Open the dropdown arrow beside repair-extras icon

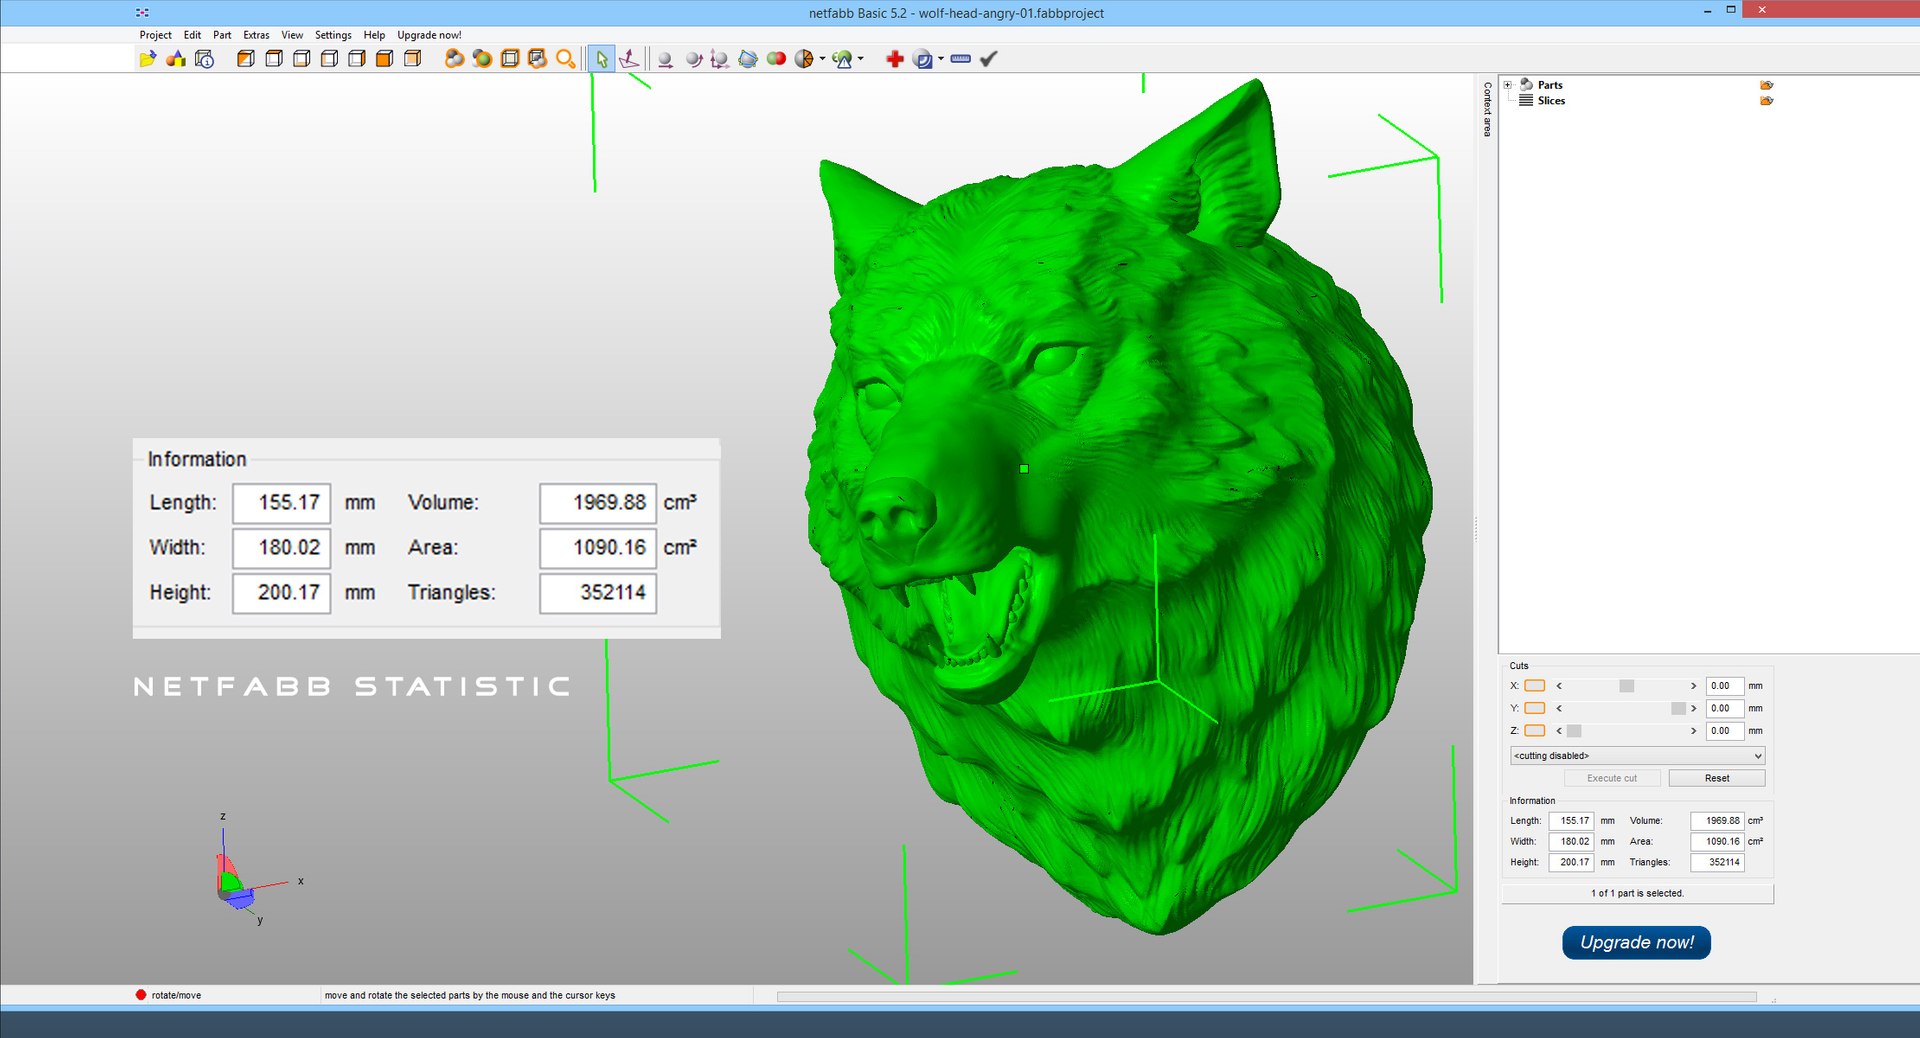point(941,59)
